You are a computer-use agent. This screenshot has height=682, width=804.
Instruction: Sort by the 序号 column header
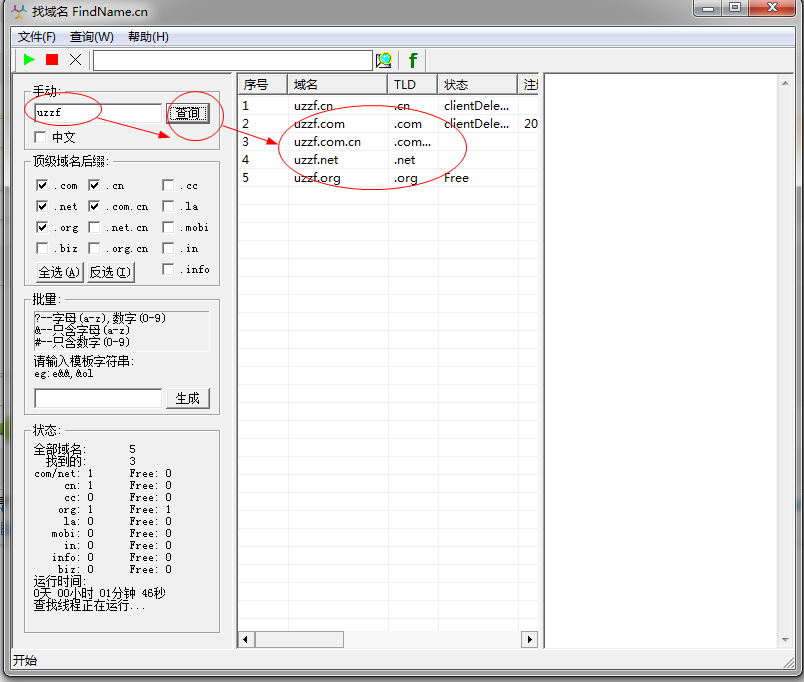pyautogui.click(x=262, y=85)
